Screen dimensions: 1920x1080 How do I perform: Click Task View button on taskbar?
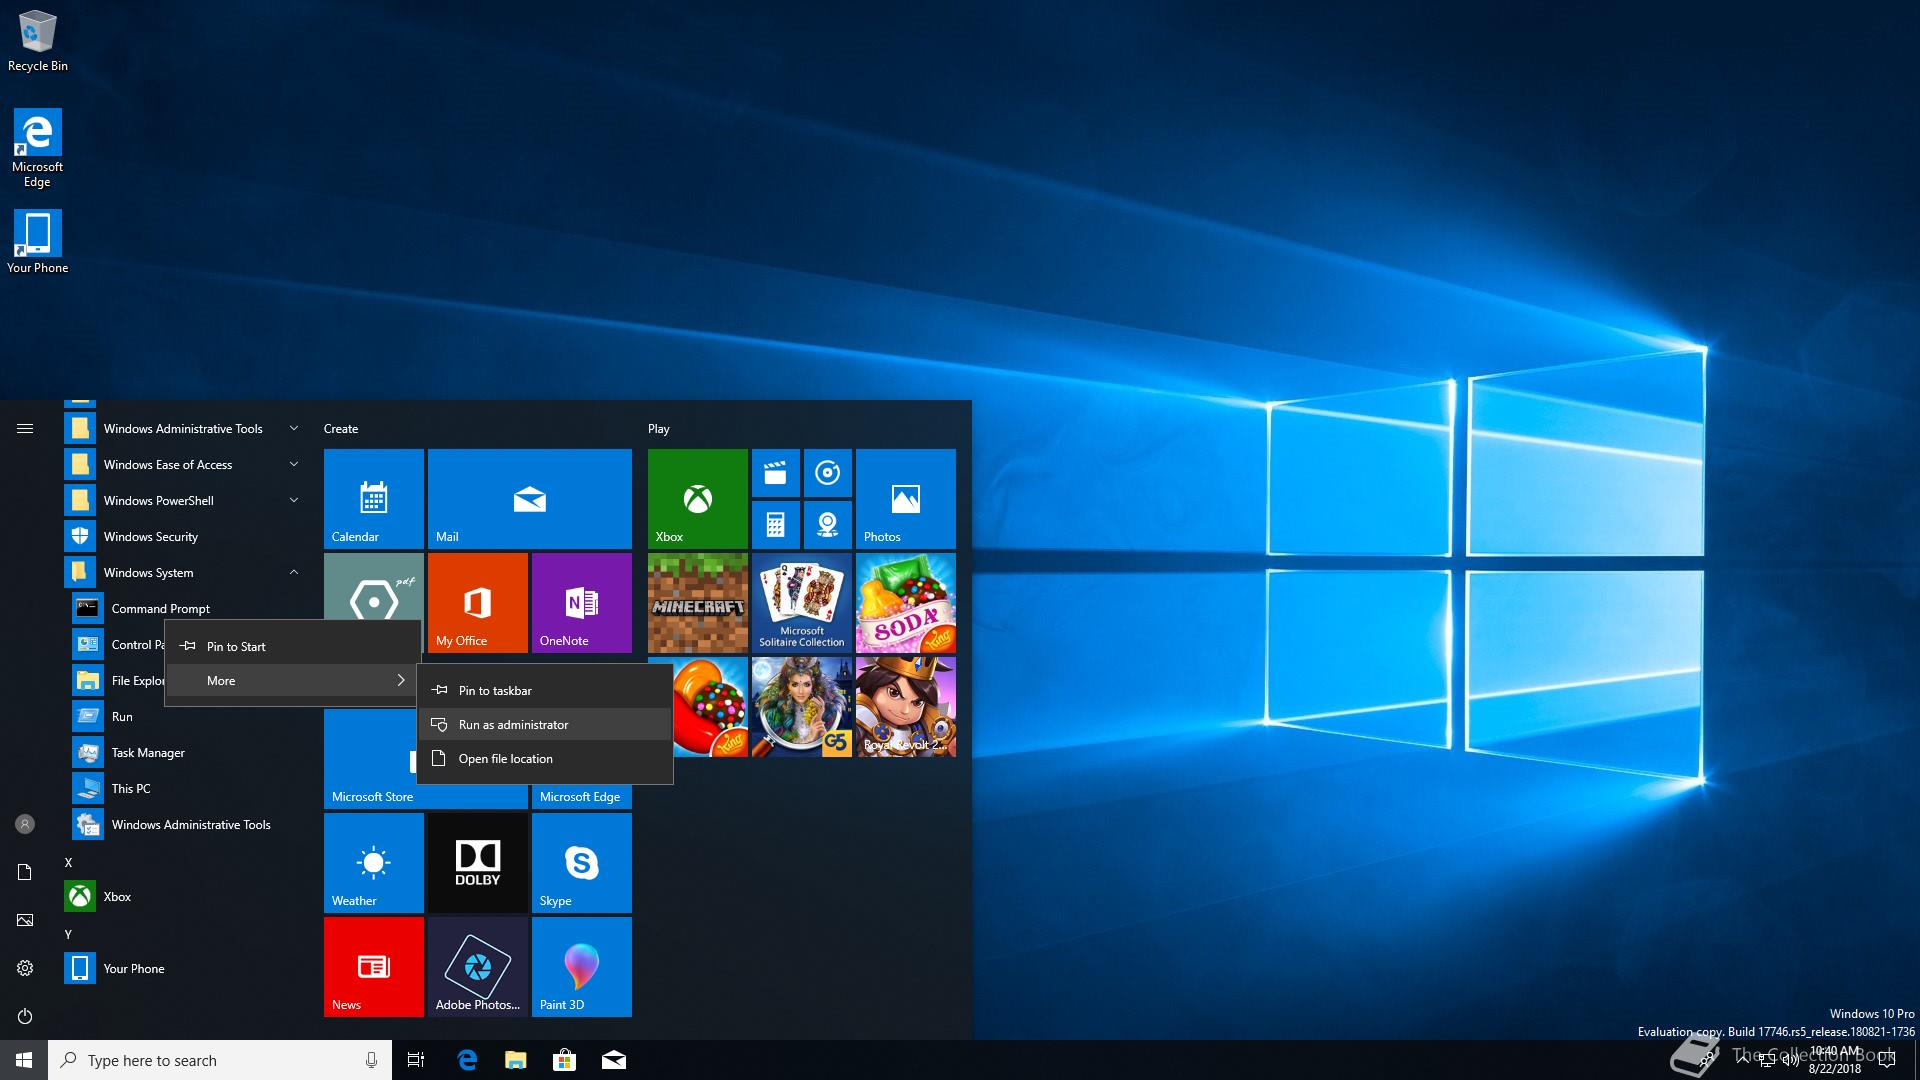click(x=416, y=1060)
